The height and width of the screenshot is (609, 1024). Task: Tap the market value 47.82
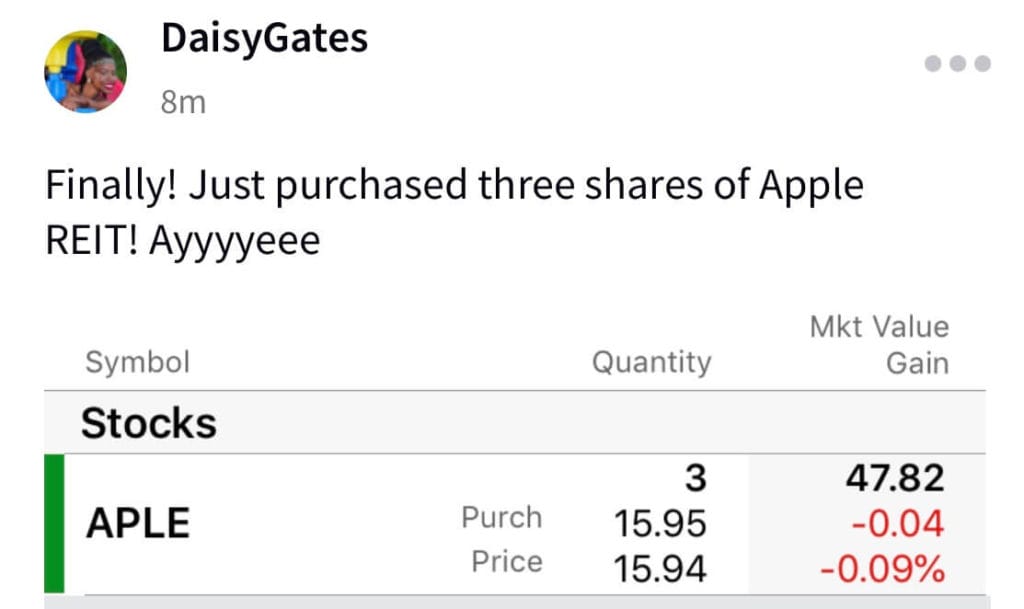click(895, 478)
